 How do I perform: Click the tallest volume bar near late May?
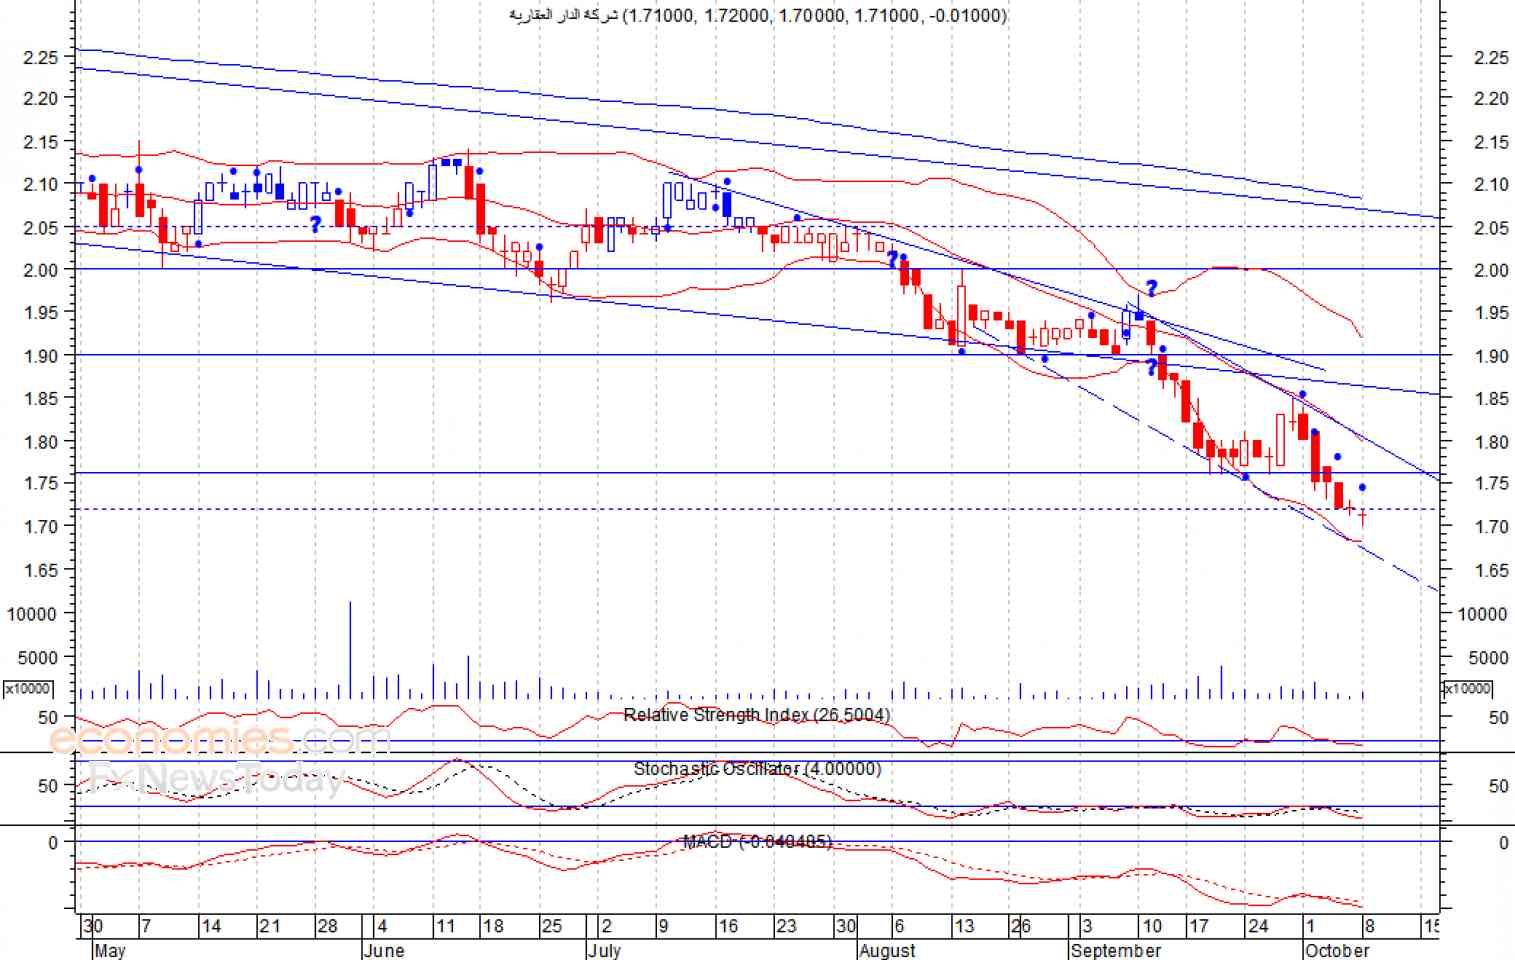350,650
